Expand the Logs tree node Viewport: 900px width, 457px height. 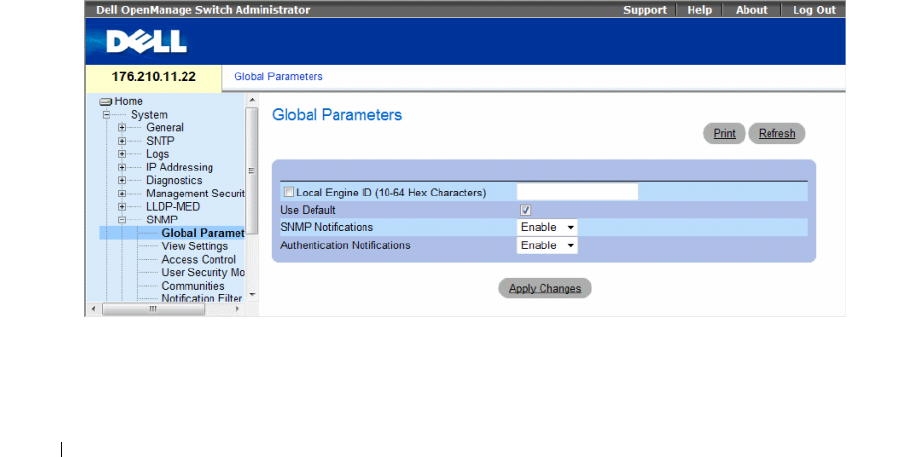(122, 154)
